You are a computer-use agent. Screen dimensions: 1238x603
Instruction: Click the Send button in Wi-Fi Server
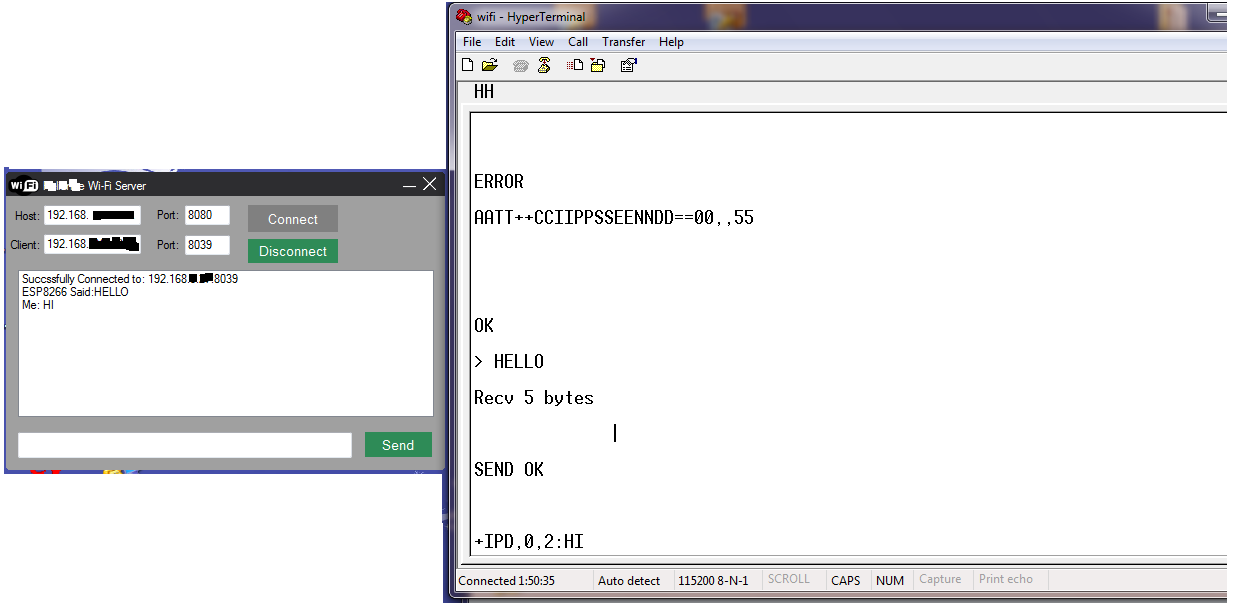(x=398, y=445)
